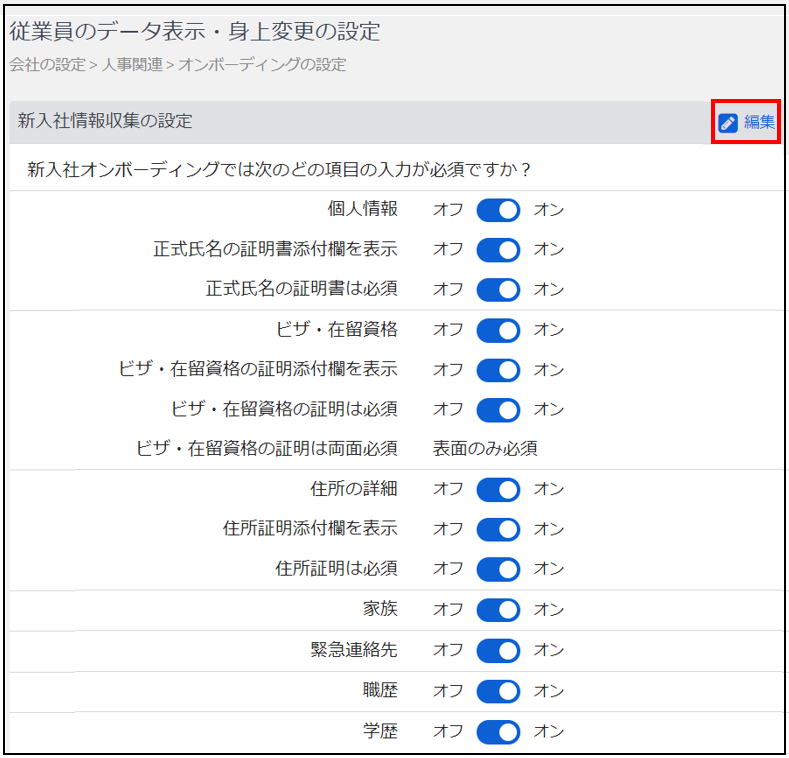Toggle the 個人情報 switch
Viewport: 789px width, 758px height.
[498, 210]
